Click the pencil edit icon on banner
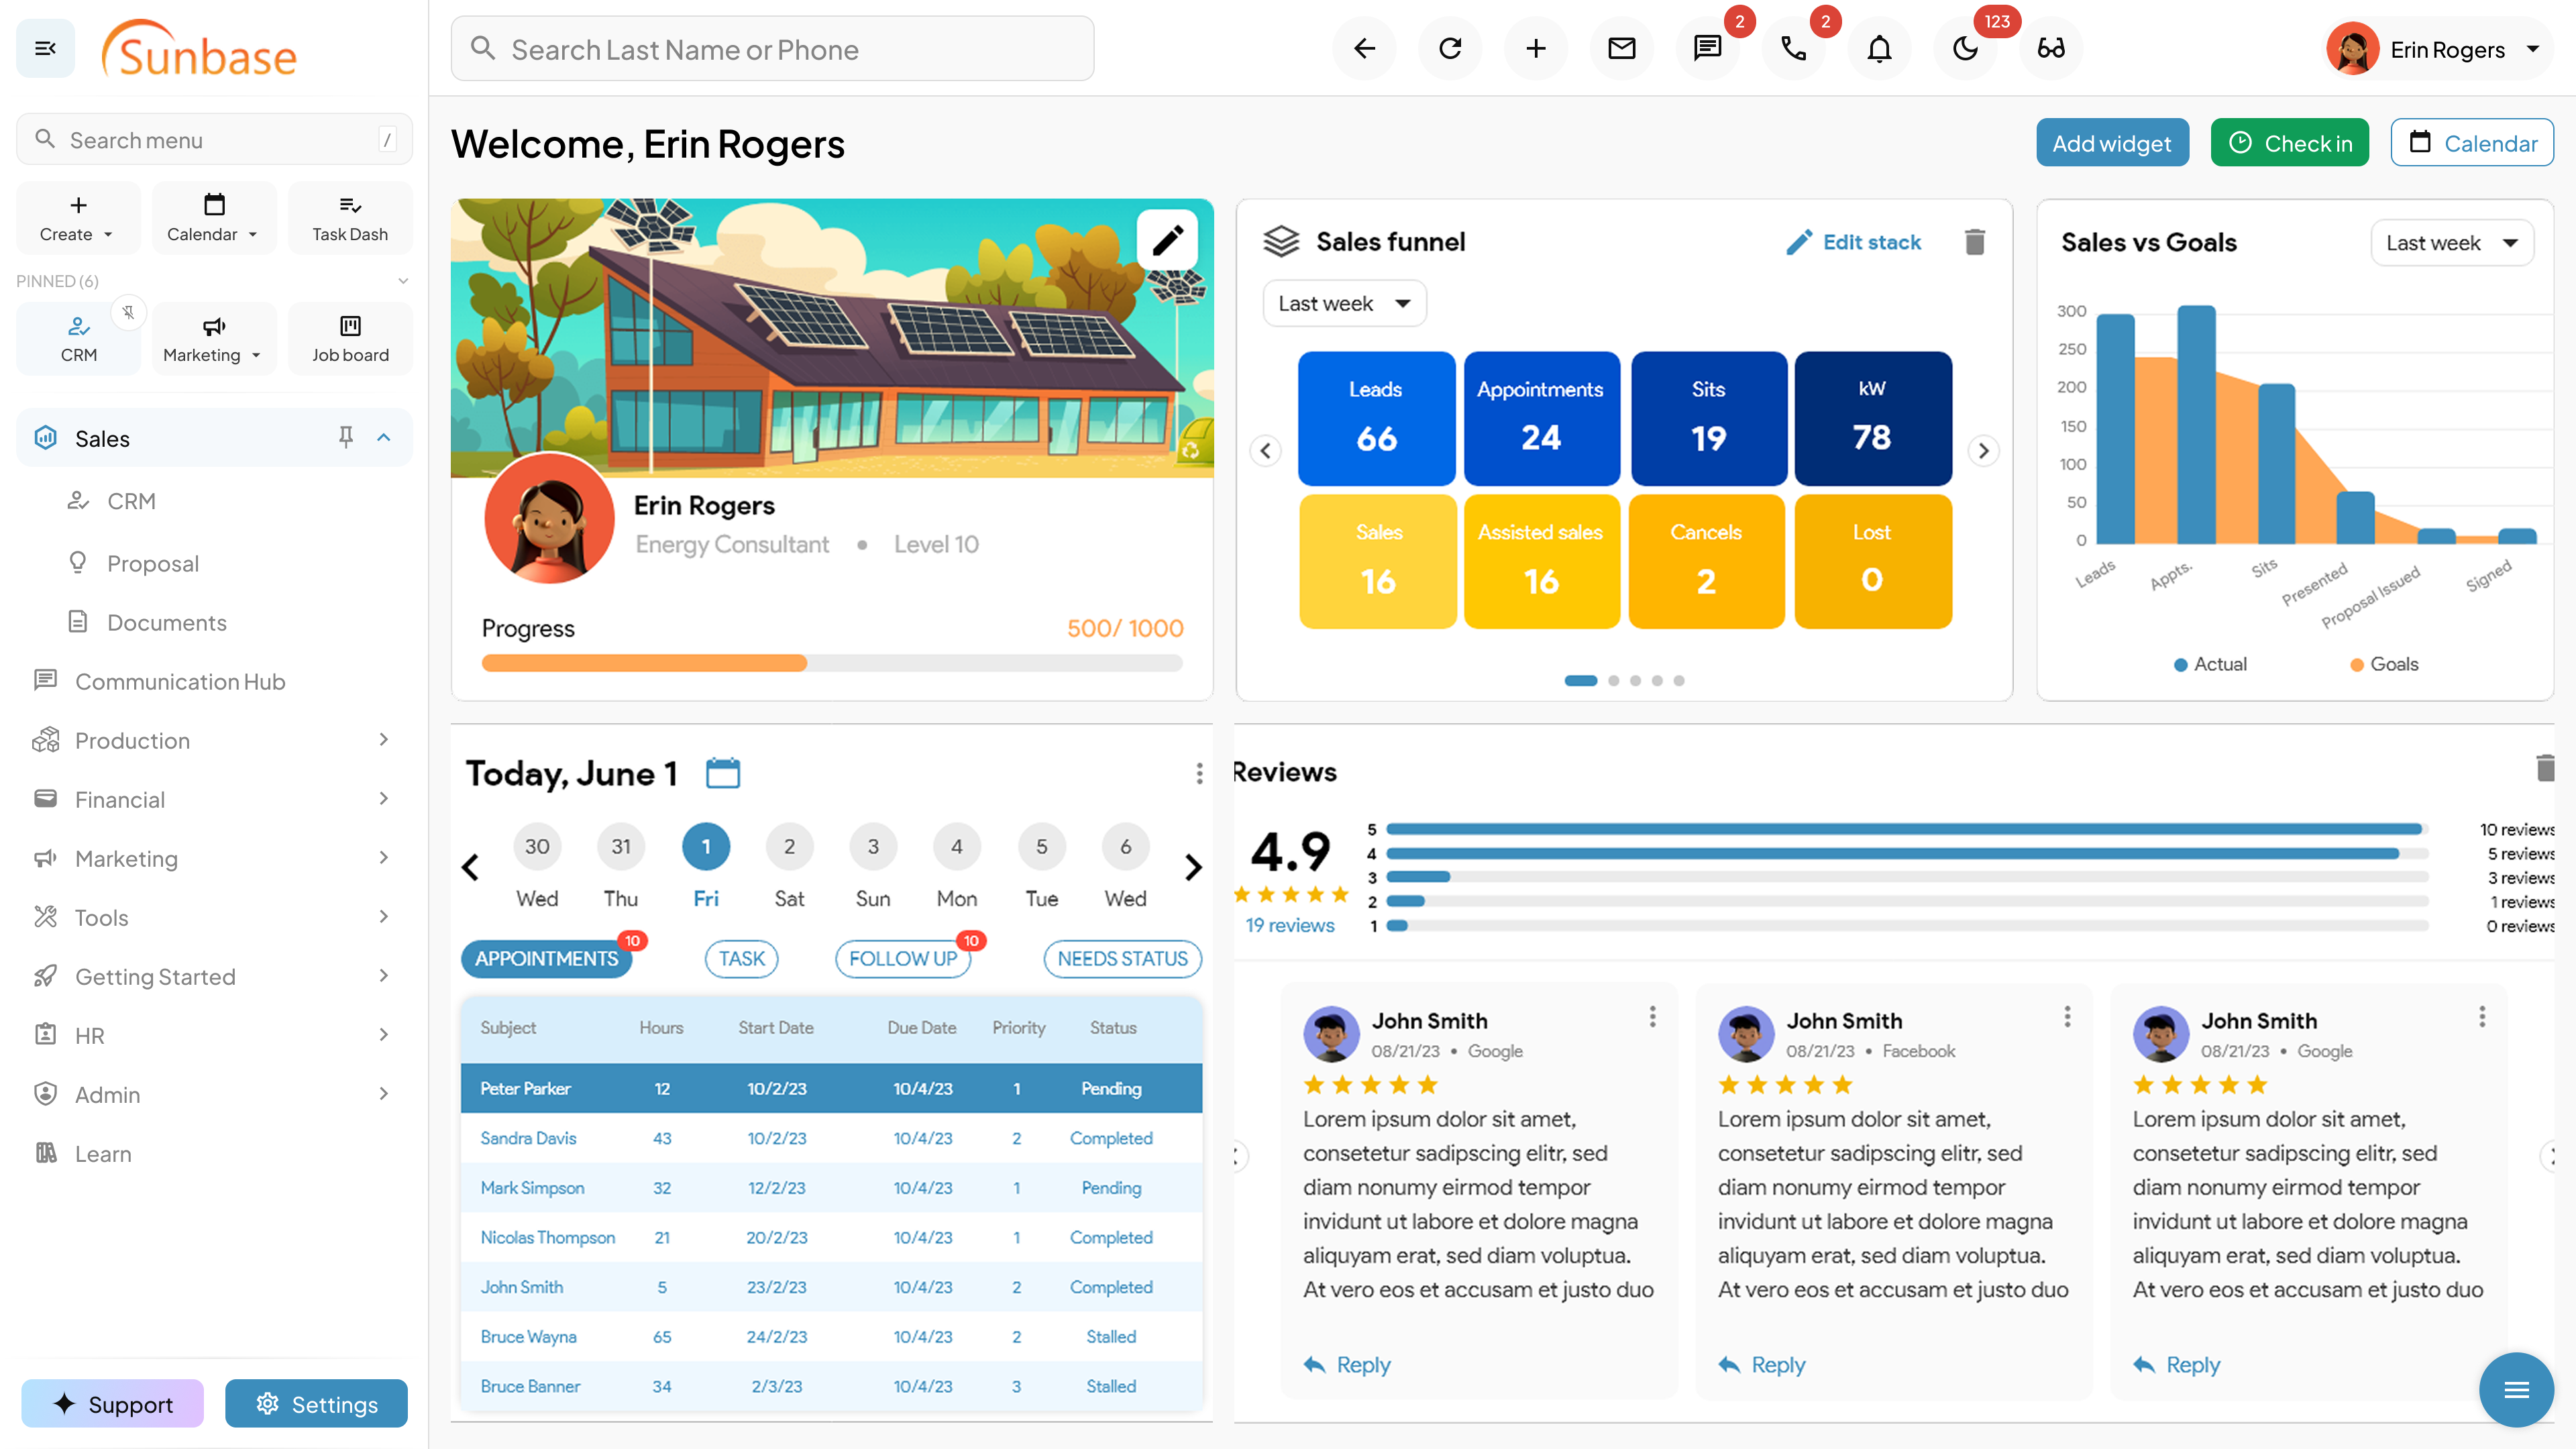The width and height of the screenshot is (2576, 1449). (1167, 240)
